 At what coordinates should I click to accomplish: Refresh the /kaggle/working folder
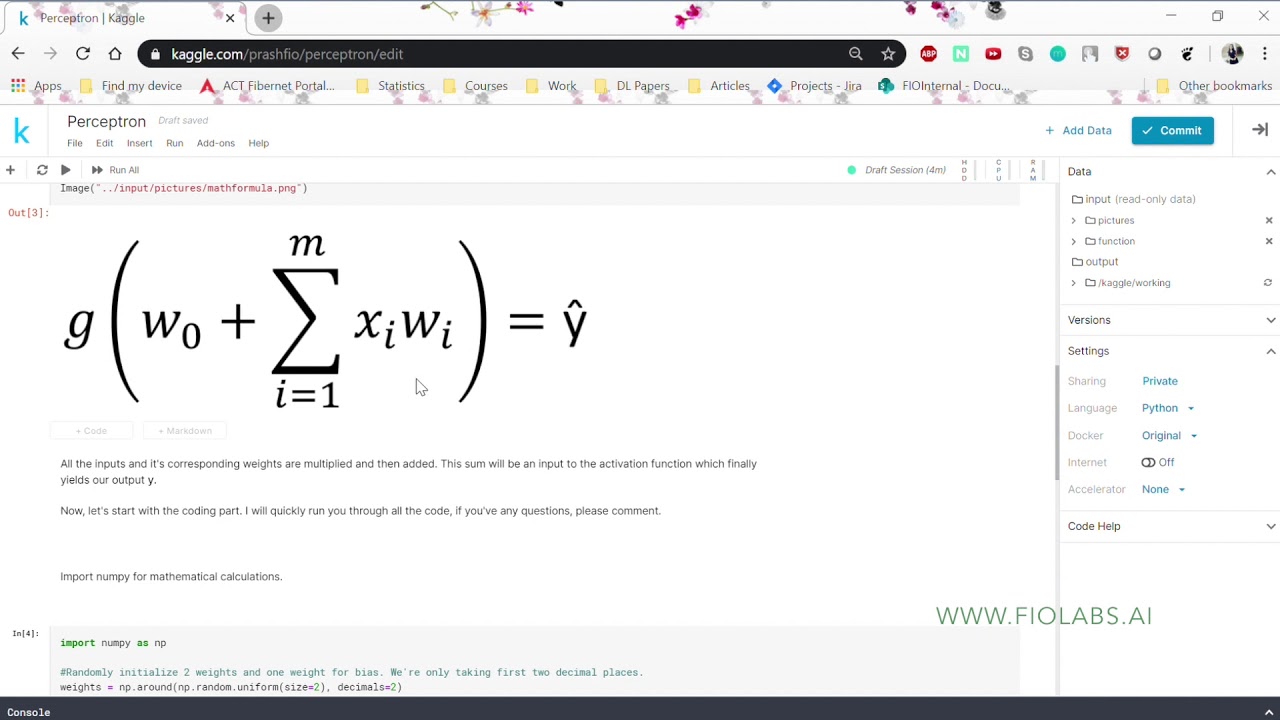click(x=1268, y=283)
